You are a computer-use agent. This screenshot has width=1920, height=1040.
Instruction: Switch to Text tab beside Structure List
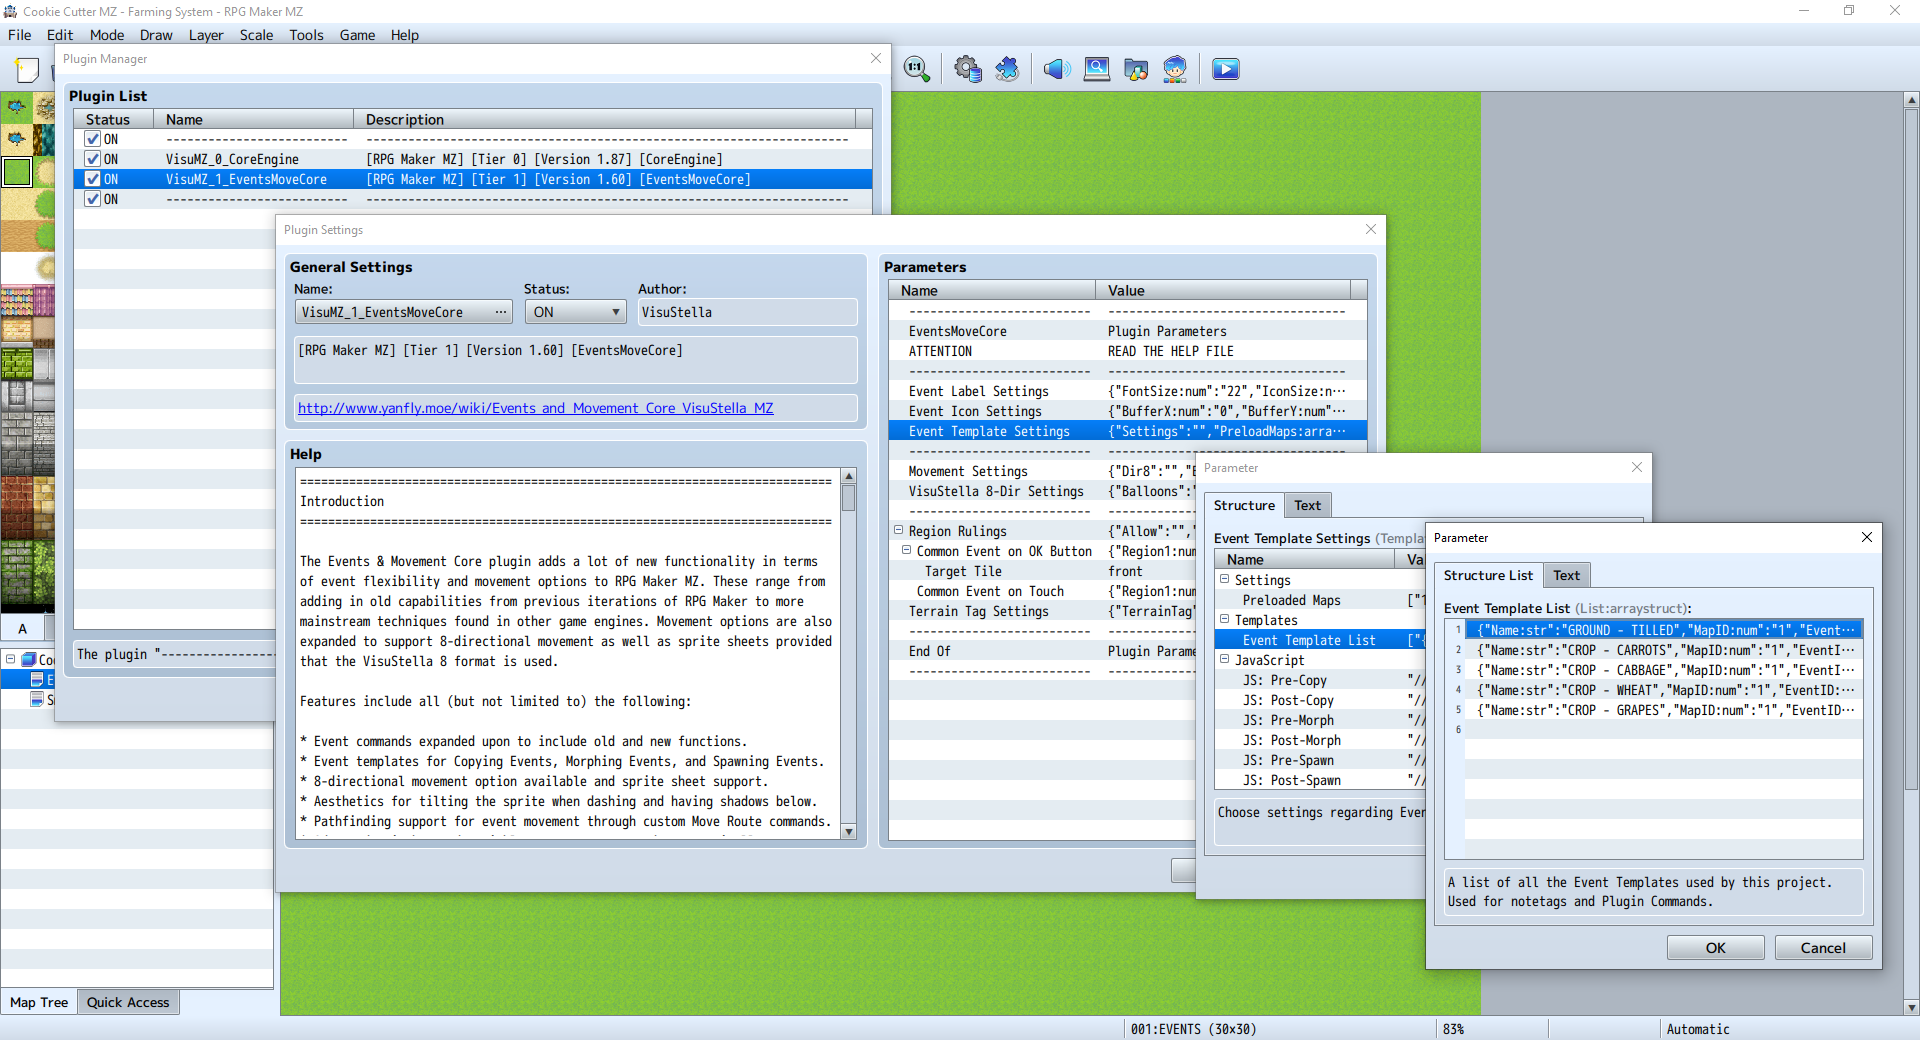tap(1566, 575)
